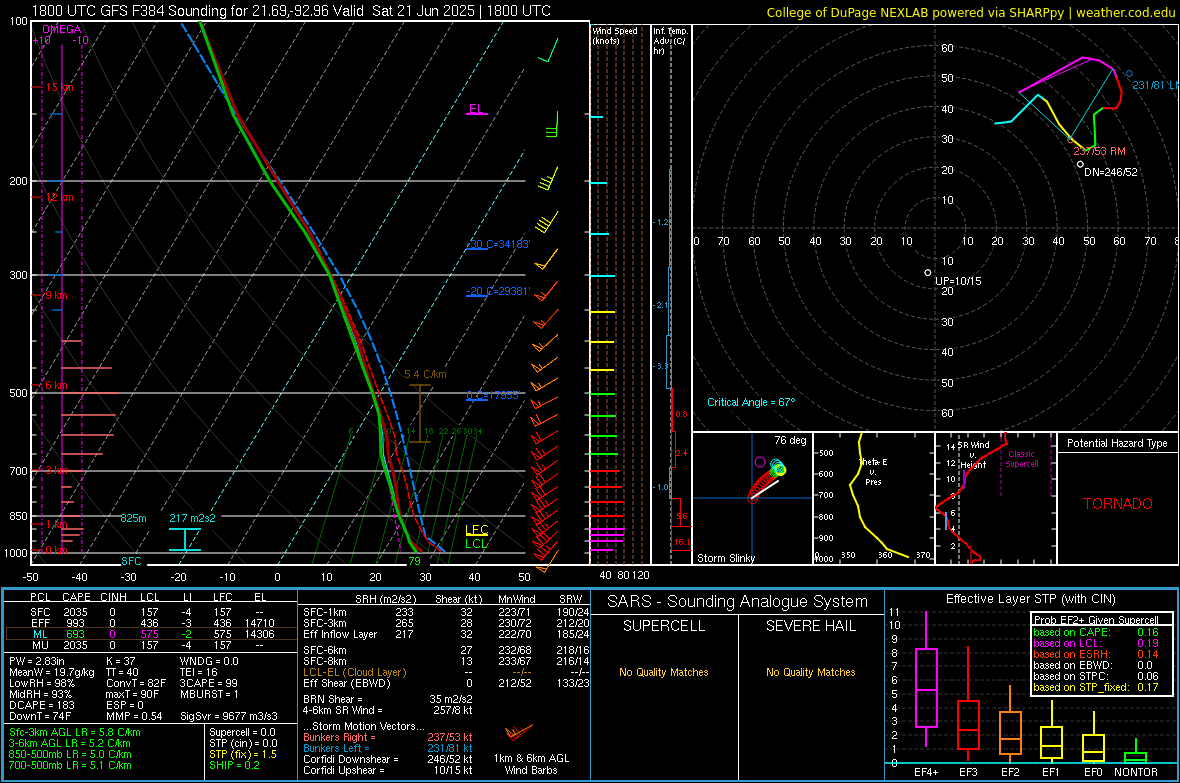Click Critical Angle = 67° text
The height and width of the screenshot is (783, 1180).
[751, 402]
